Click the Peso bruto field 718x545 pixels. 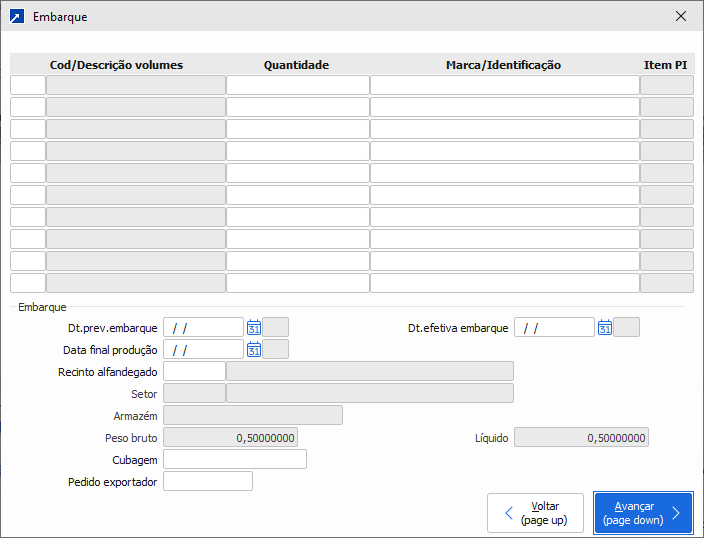pos(230,438)
